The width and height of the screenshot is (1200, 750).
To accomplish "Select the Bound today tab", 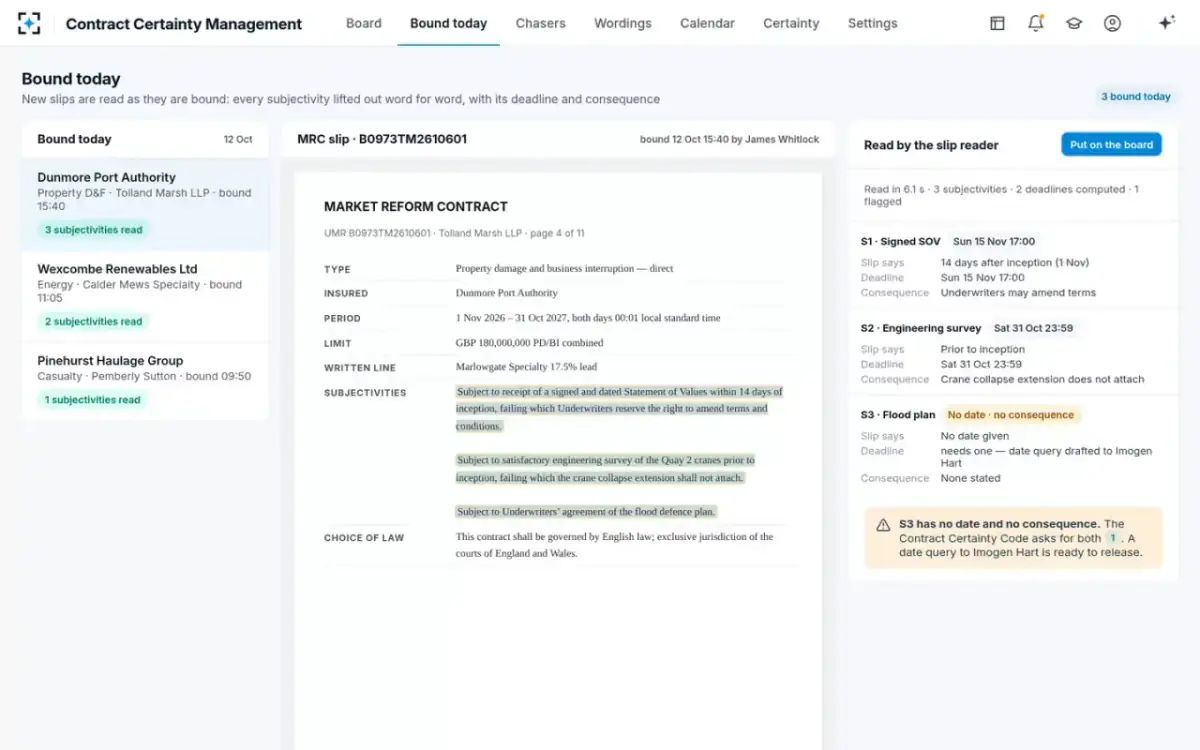I will [449, 23].
